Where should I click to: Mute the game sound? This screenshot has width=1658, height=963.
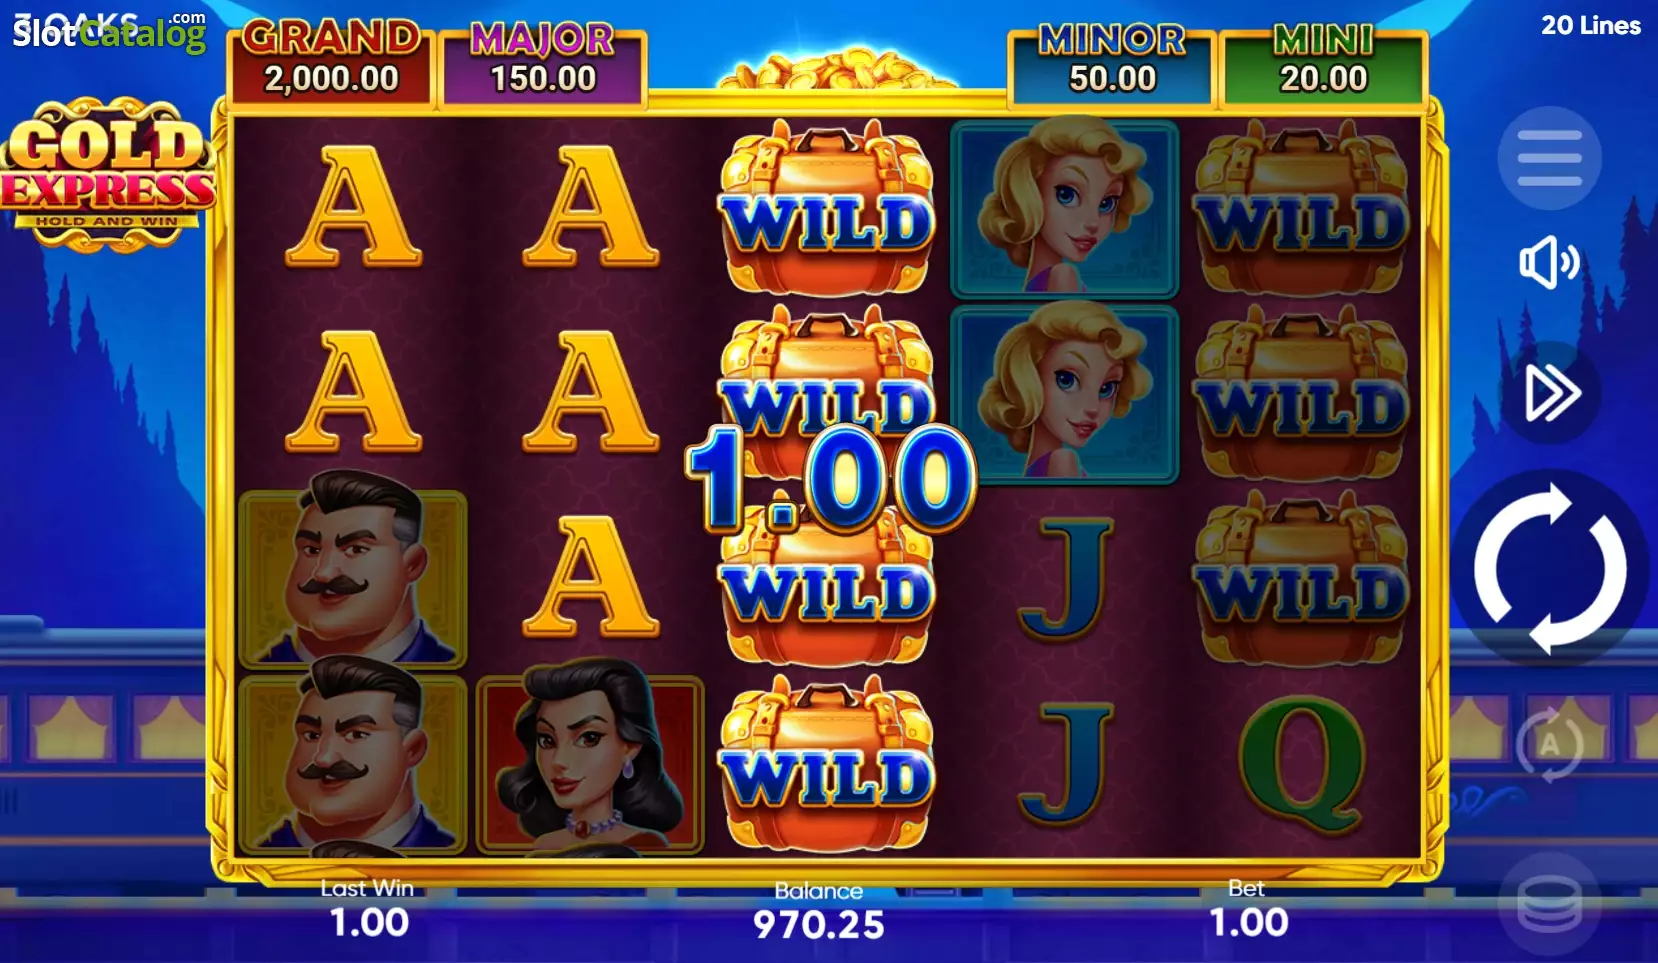point(1549,263)
